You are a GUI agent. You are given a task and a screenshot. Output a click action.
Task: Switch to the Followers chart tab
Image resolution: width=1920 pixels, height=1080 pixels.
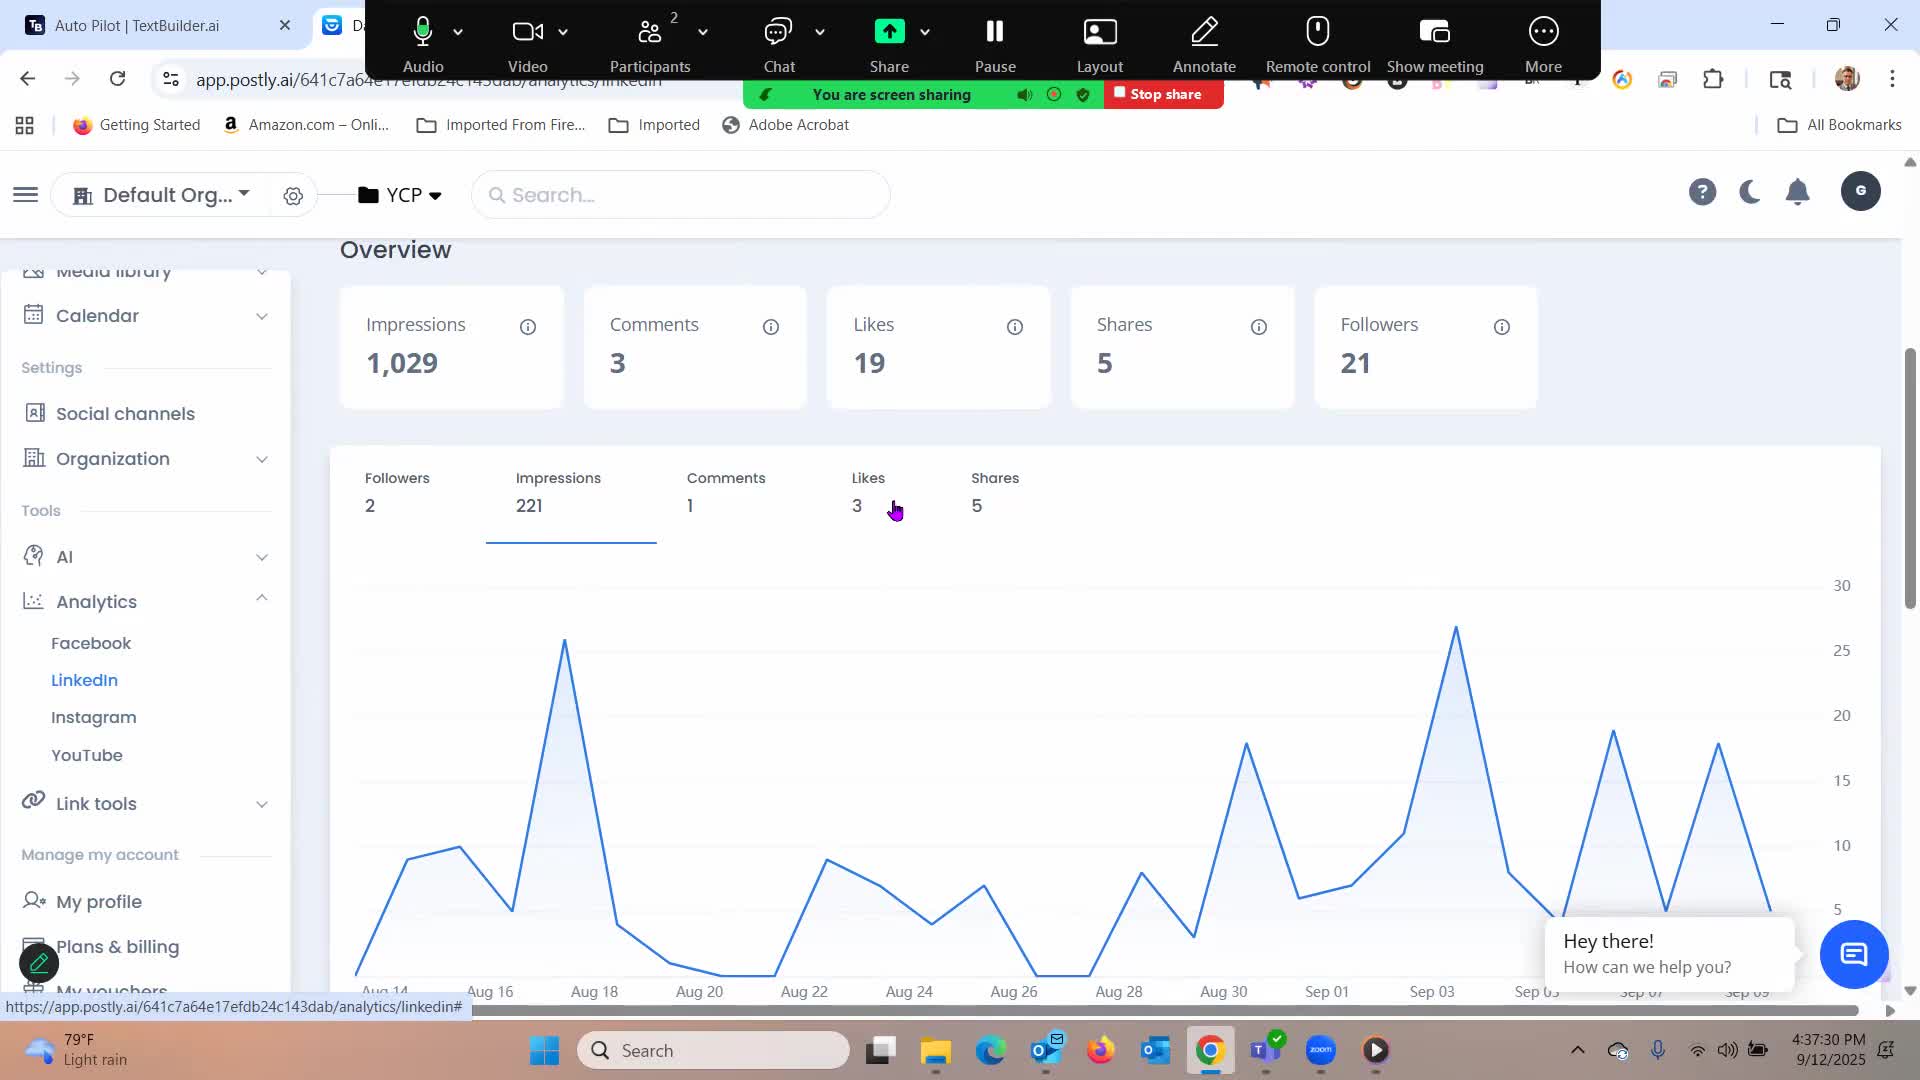[397, 492]
